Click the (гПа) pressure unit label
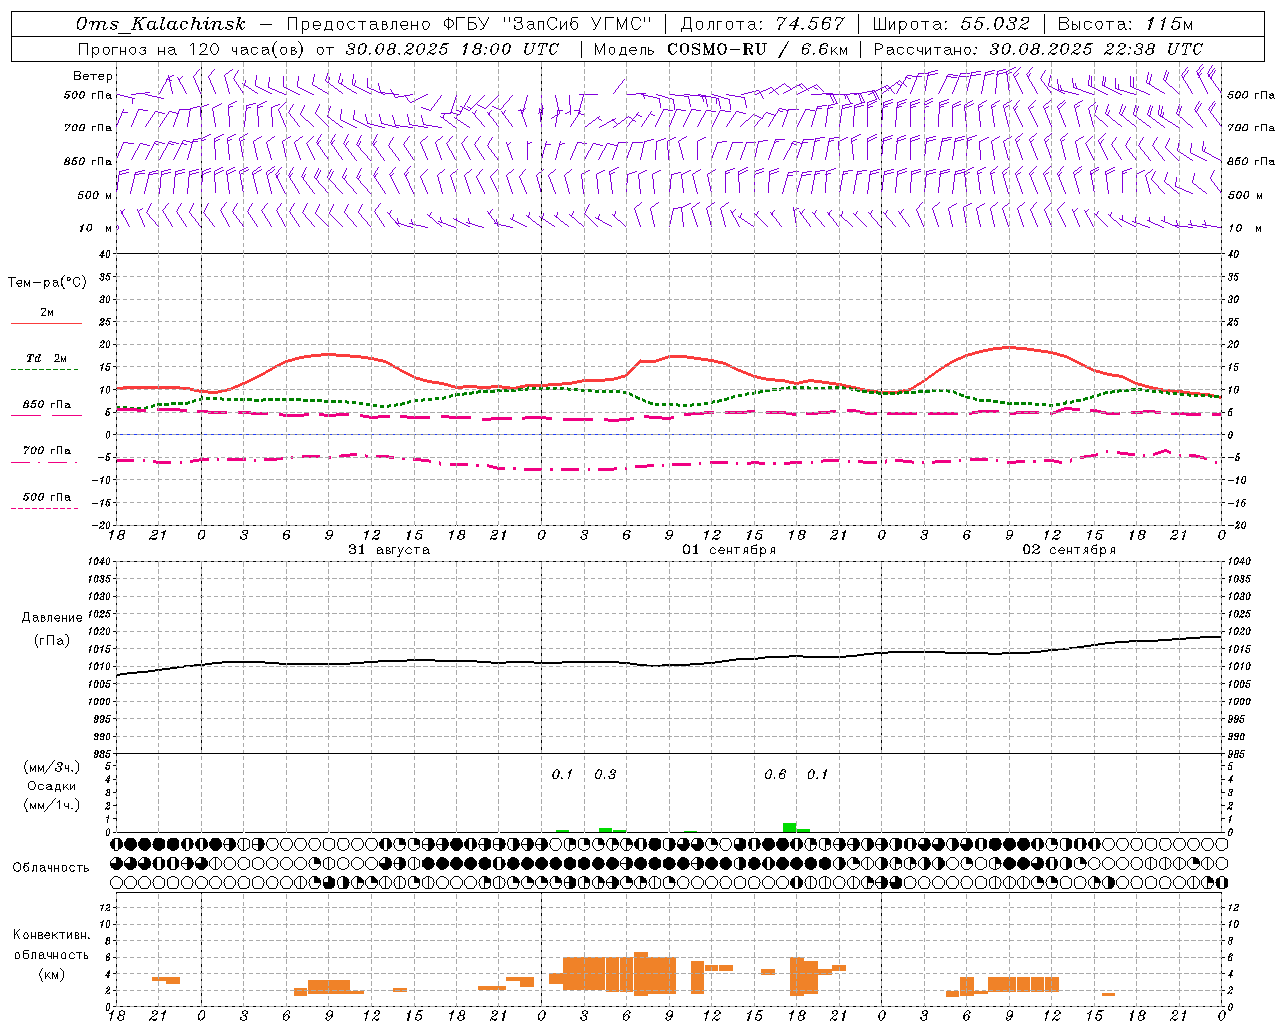 coord(52,641)
